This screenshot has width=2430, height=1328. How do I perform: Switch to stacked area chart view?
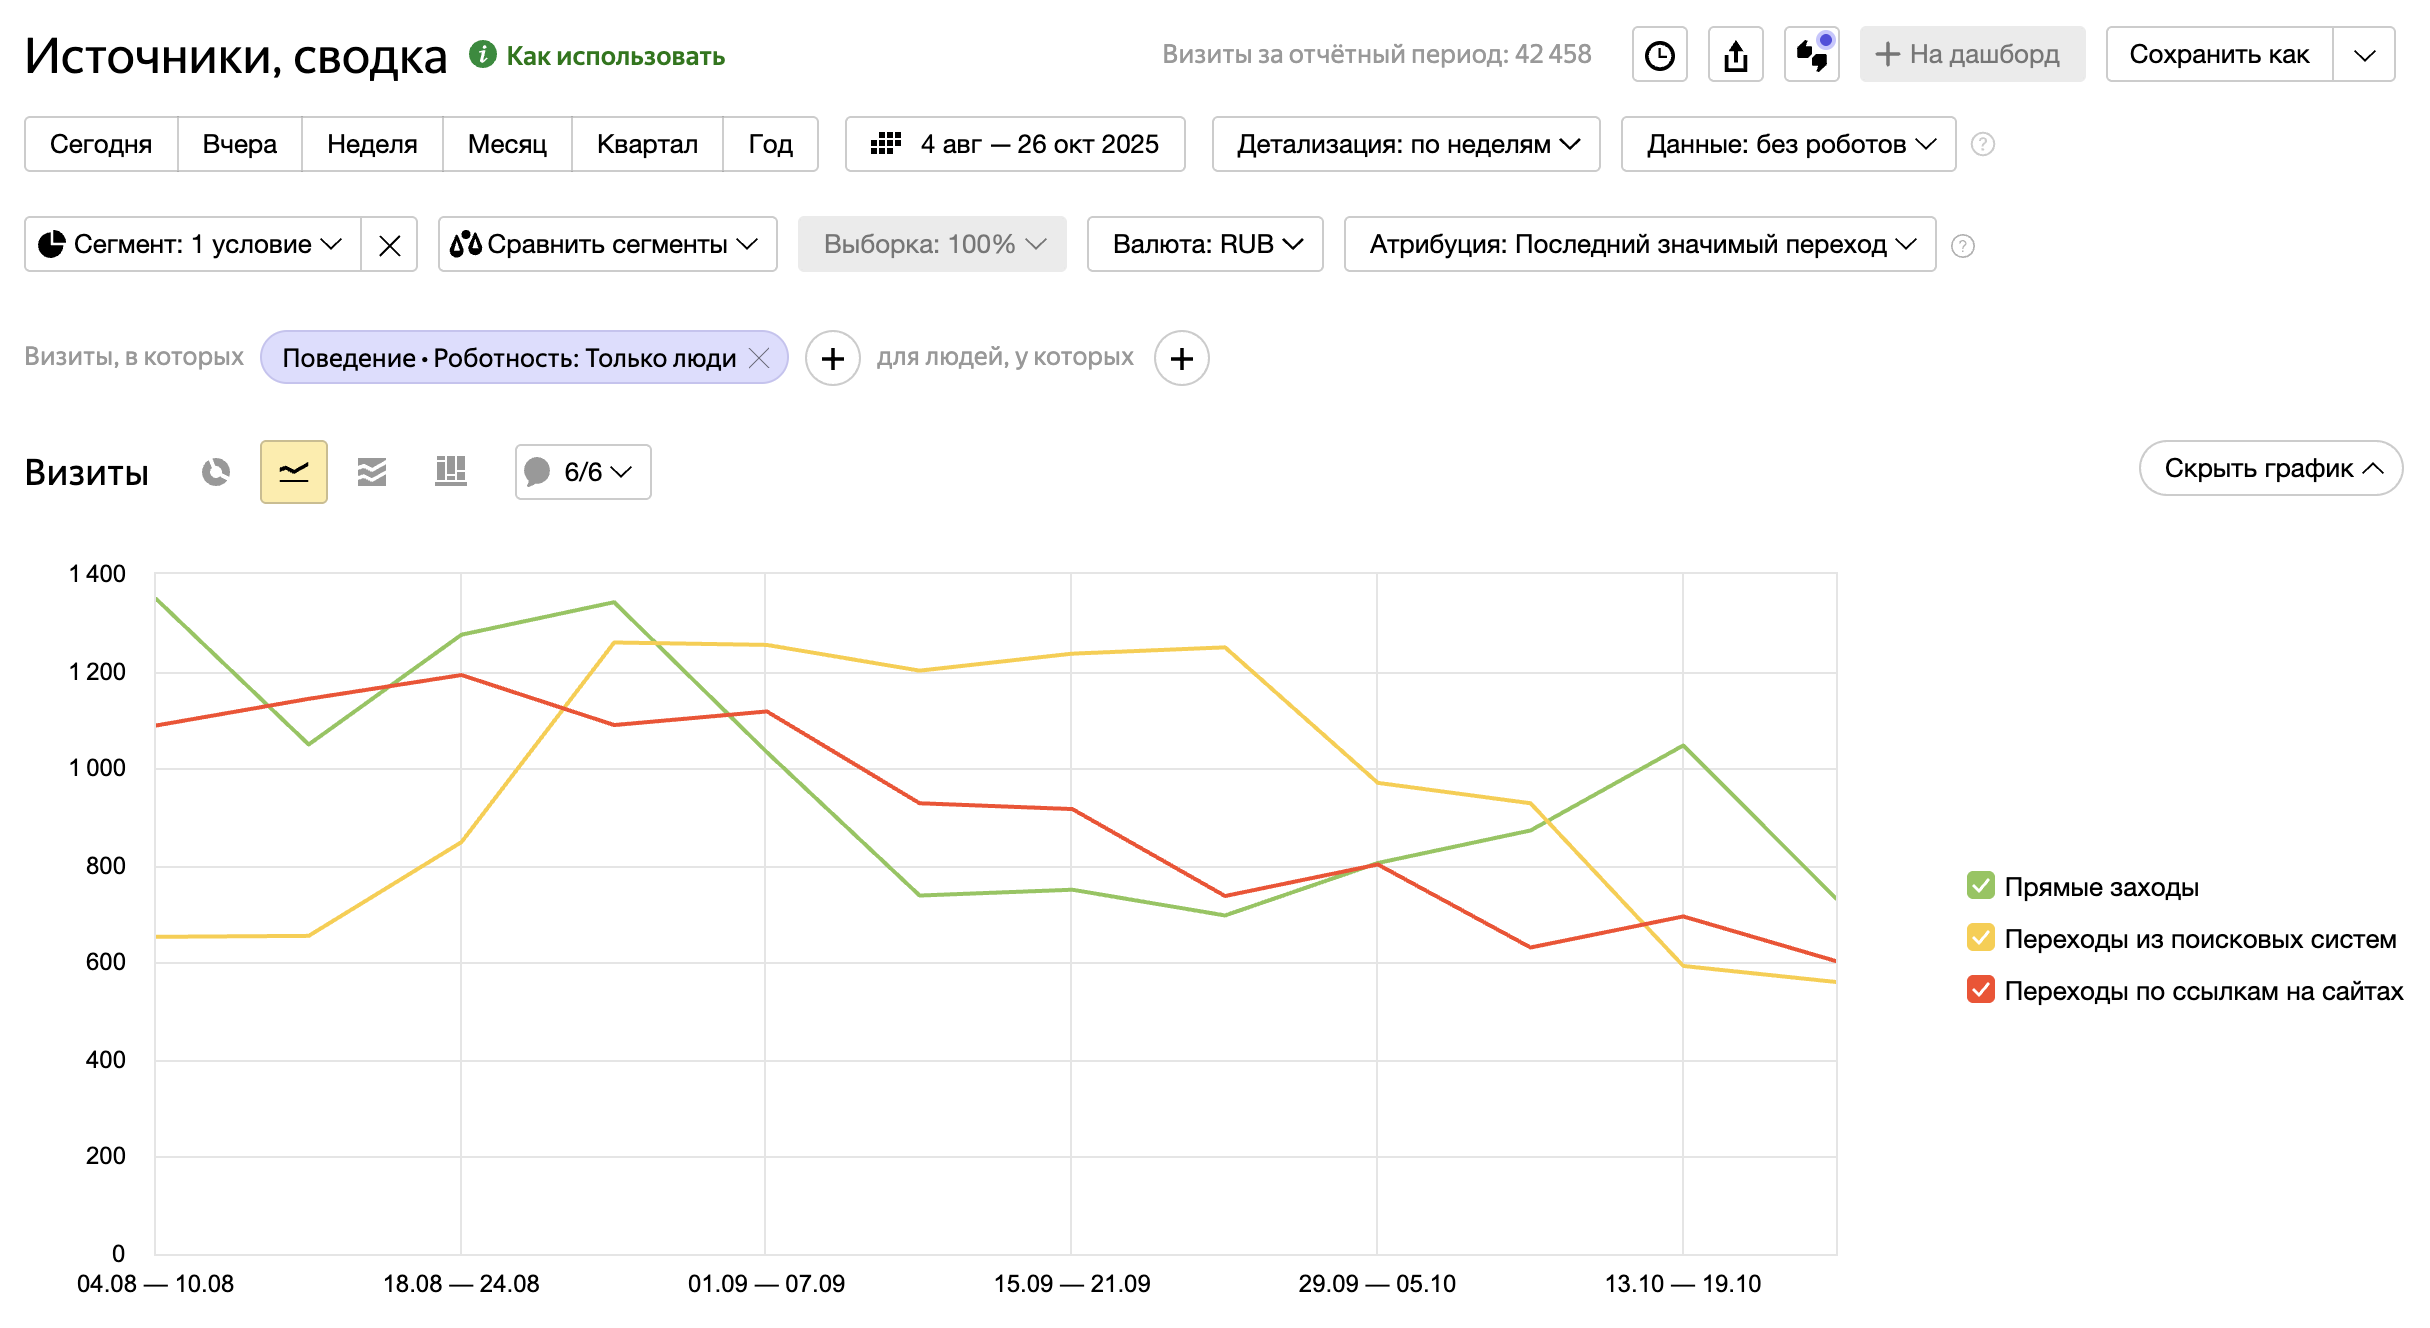click(372, 472)
